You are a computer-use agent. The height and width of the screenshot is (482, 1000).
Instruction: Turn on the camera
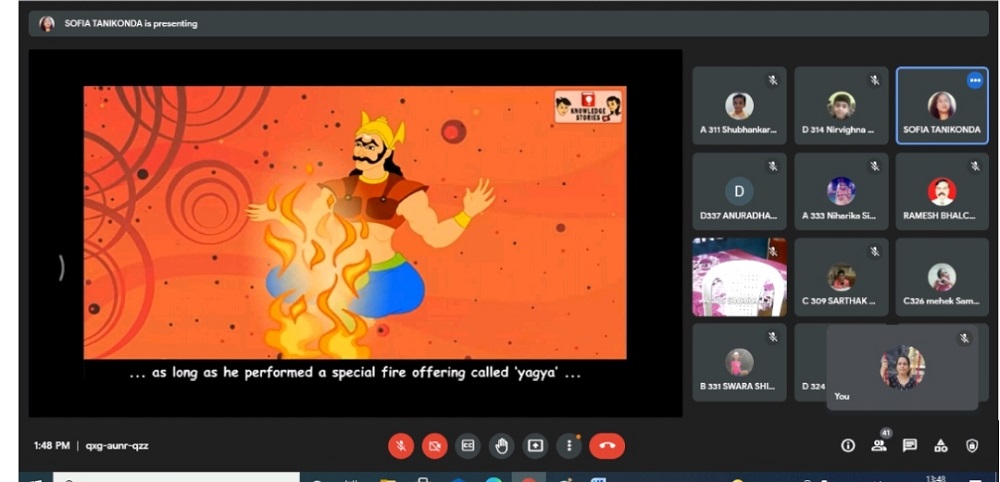434,446
